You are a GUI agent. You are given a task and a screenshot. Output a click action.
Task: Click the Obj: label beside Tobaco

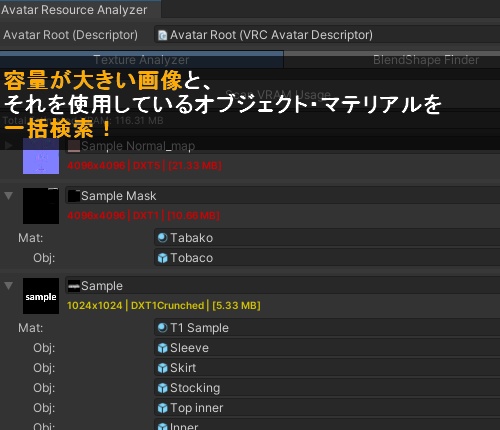(x=44, y=258)
